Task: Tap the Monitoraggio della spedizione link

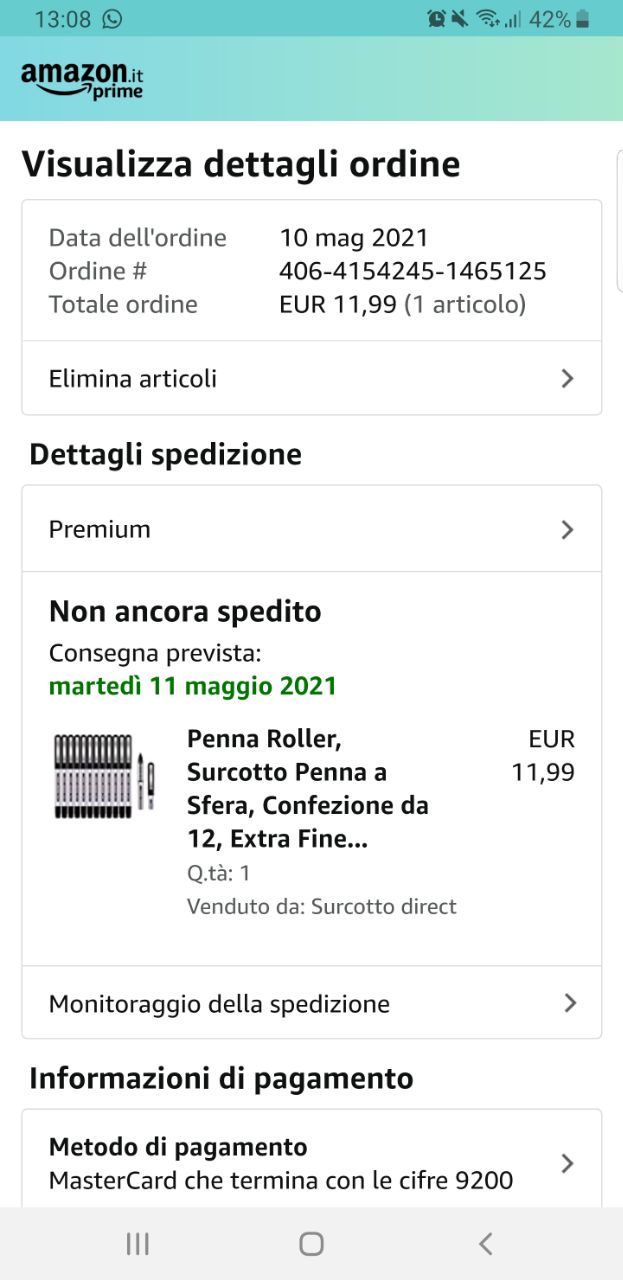Action: point(219,1003)
